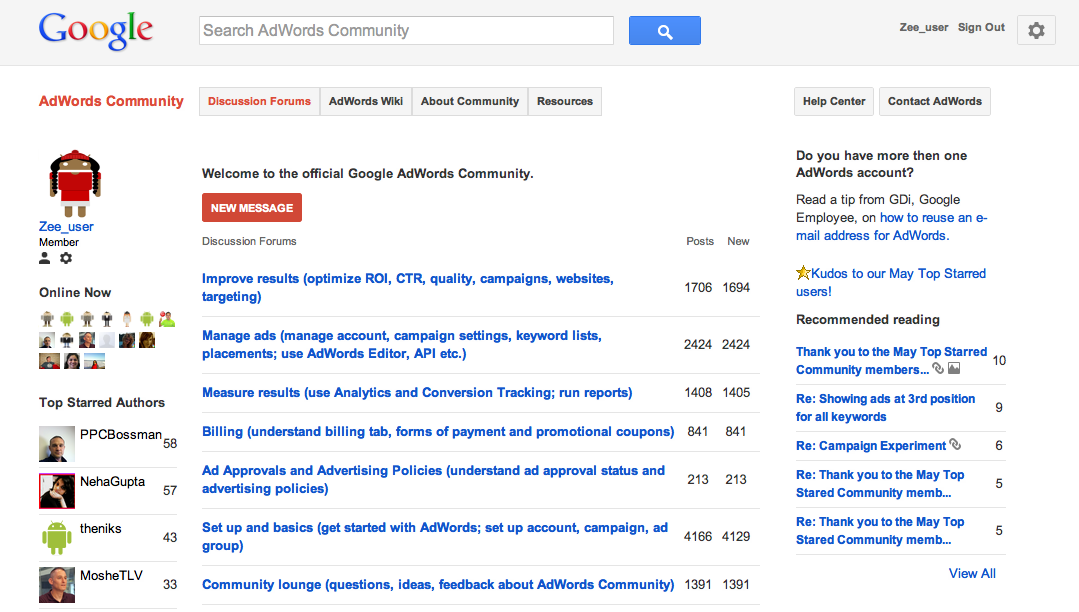Click the new count '1694'
The width and height of the screenshot is (1079, 612).
[736, 288]
